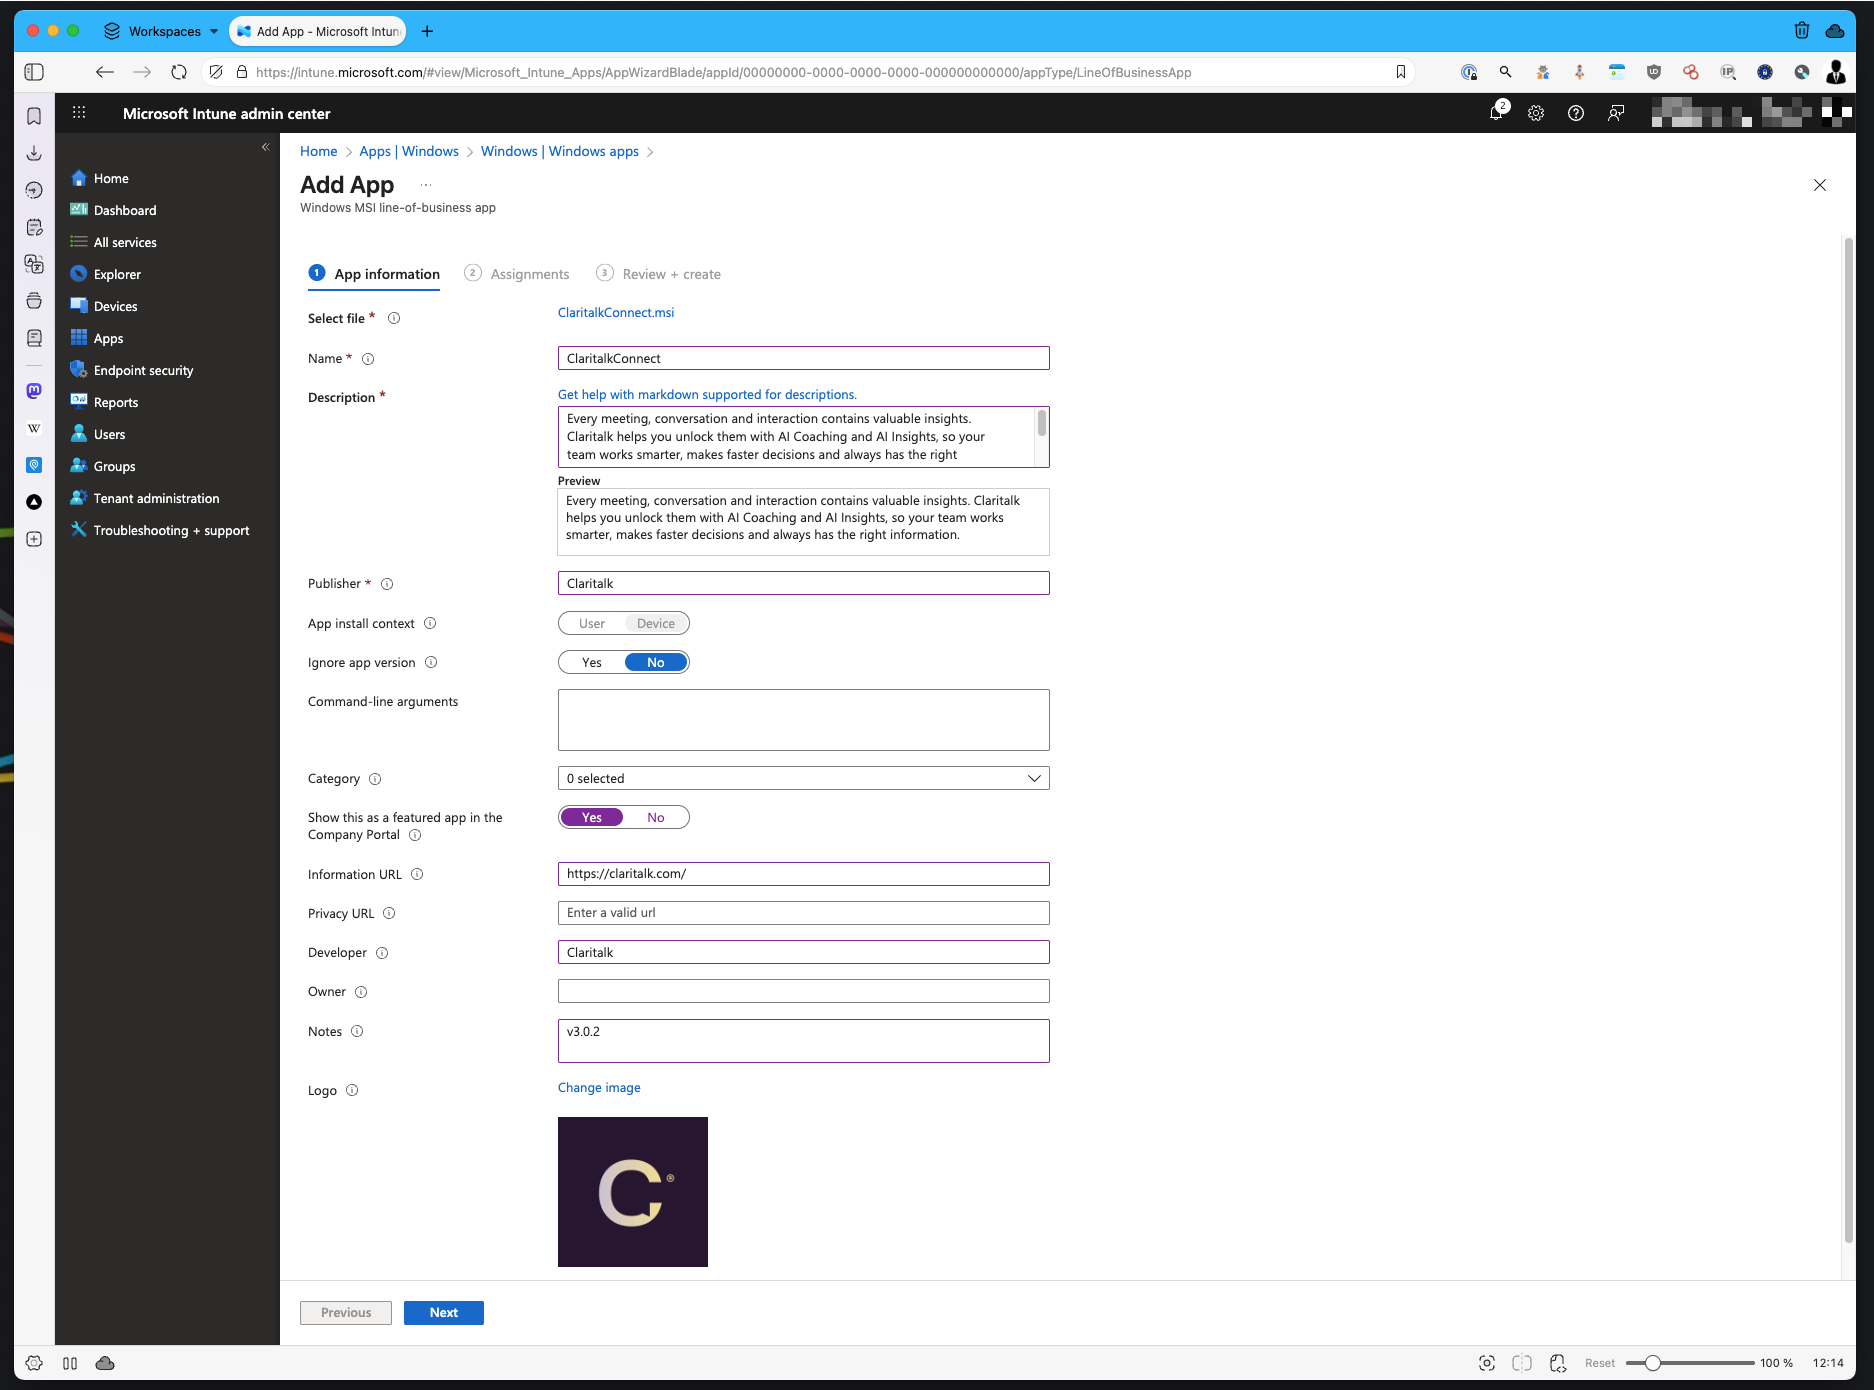Click the description box scrollbar
Viewport: 1874px width, 1390px height.
click(1042, 424)
